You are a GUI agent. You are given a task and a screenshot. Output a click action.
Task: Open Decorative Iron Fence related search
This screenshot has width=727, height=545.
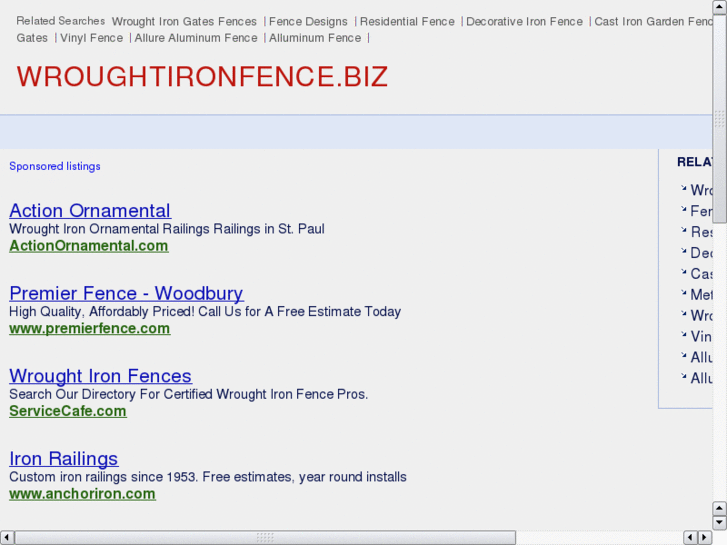524,22
